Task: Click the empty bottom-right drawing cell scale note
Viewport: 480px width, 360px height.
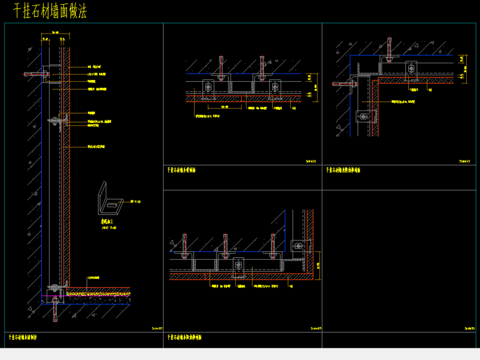Action: pyautogui.click(x=470, y=328)
